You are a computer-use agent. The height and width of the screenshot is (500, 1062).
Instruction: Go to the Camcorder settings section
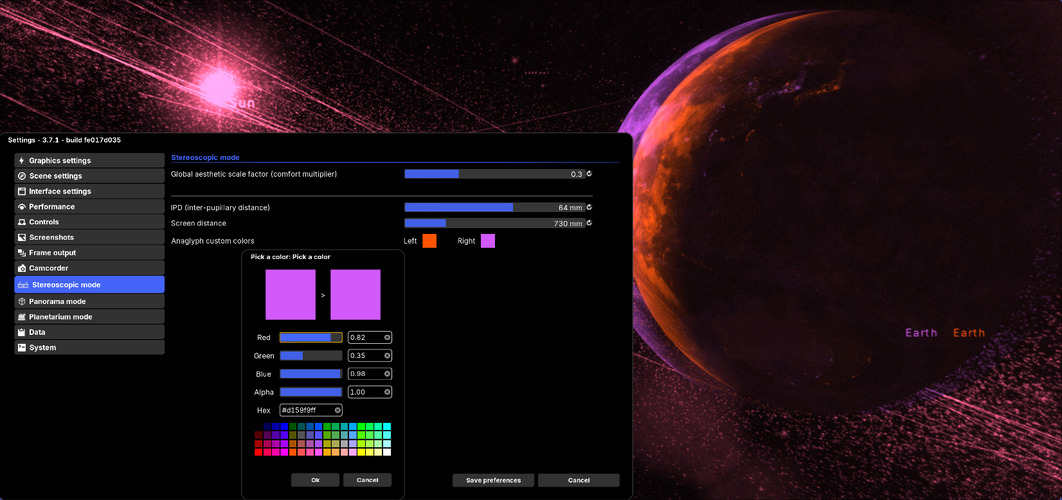click(x=89, y=268)
